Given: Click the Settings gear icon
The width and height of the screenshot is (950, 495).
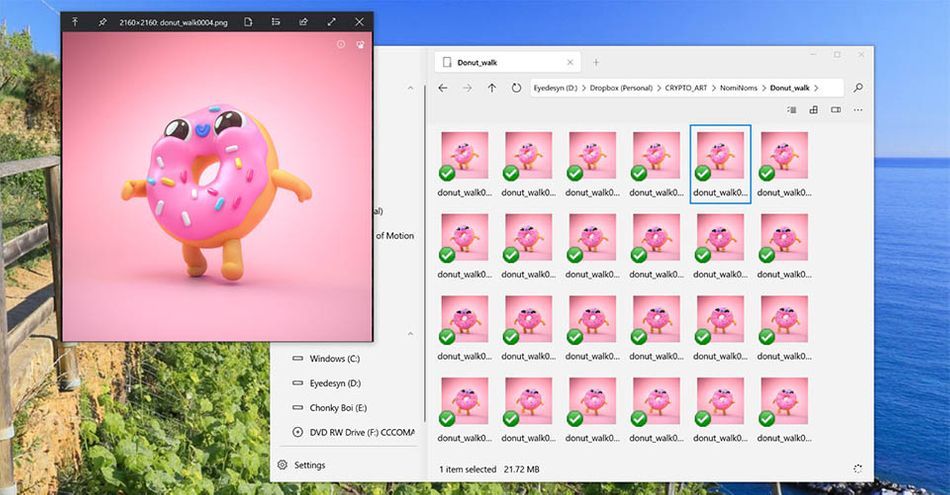Looking at the screenshot, I should pyautogui.click(x=282, y=465).
